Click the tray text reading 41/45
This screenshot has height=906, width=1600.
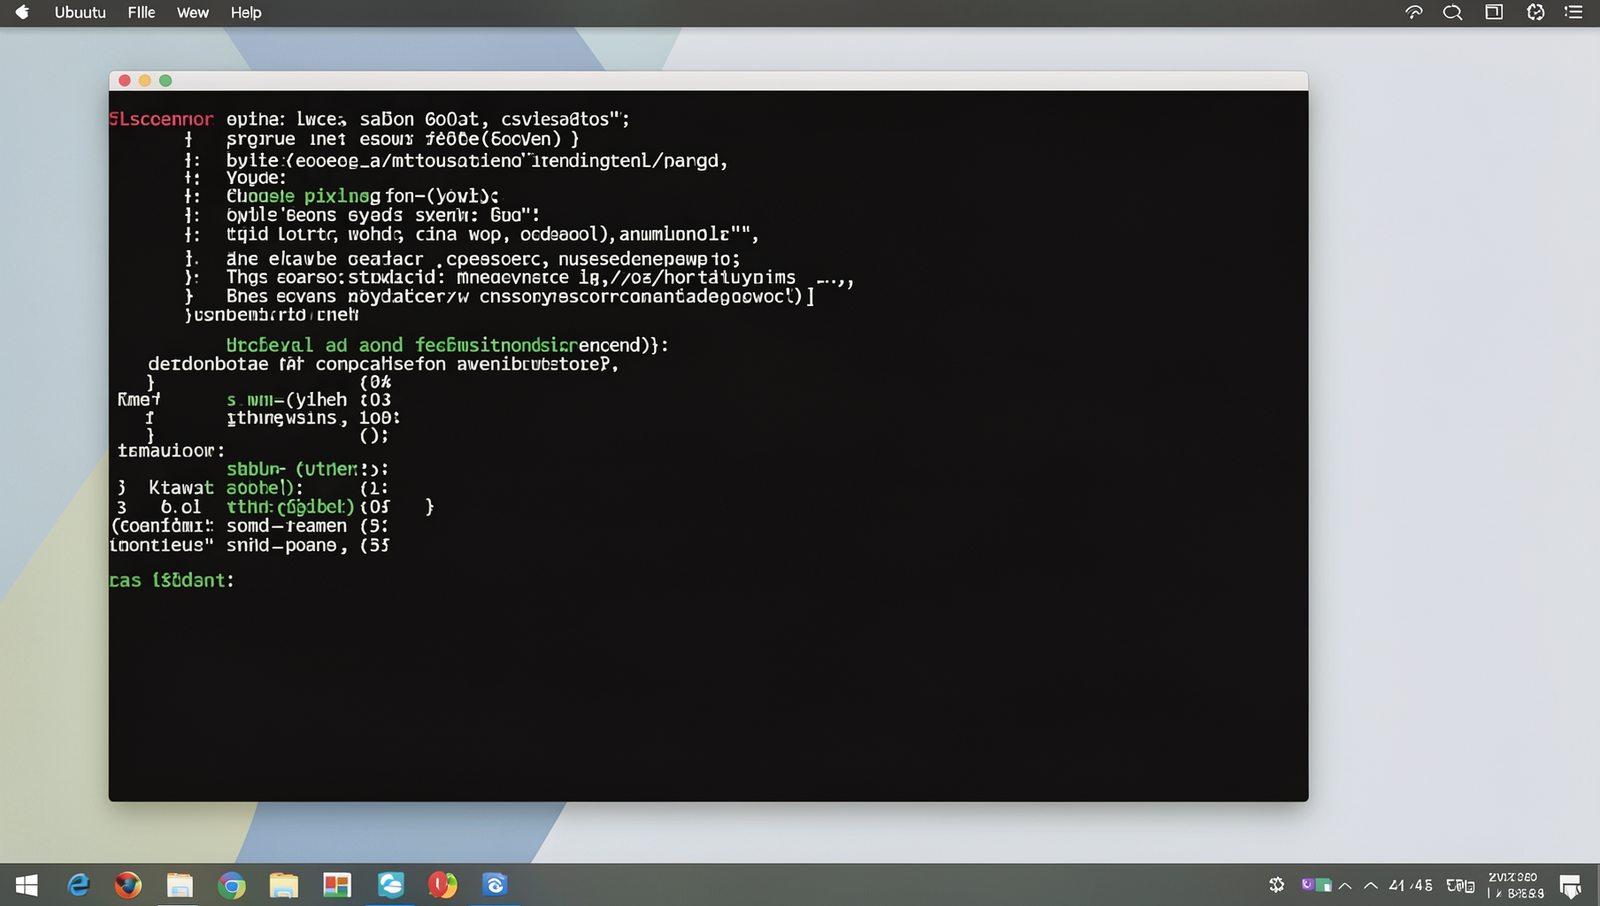pos(1411,885)
